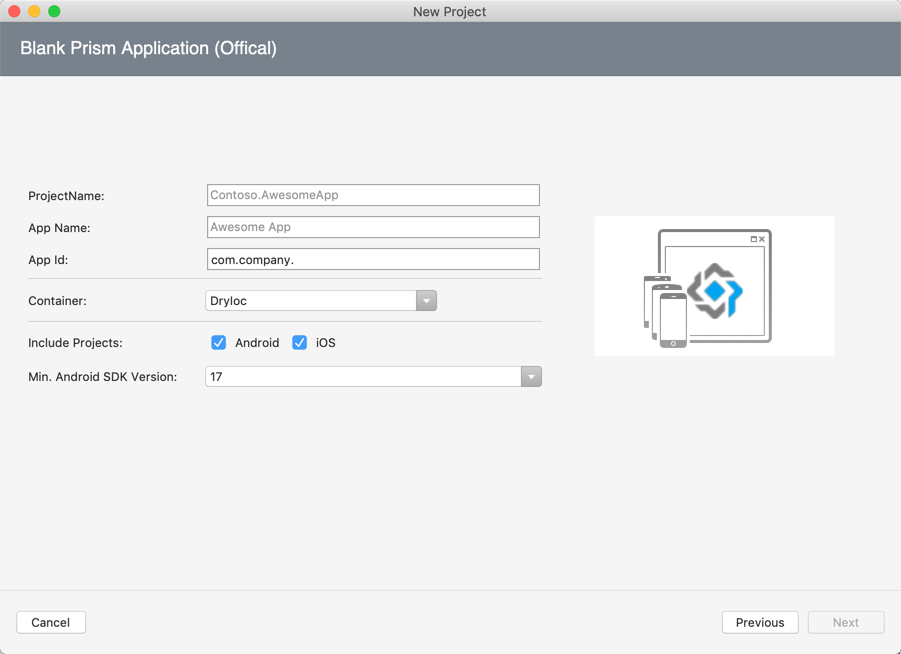
Task: Click the App Name: label
Action: tap(59, 228)
